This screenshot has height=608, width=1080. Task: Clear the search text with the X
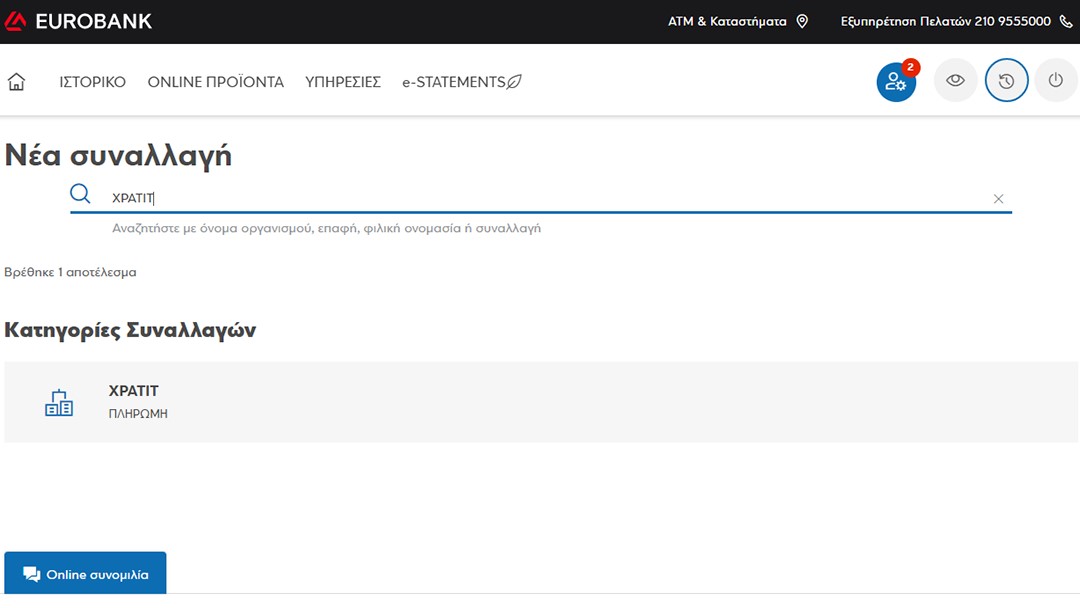click(998, 199)
